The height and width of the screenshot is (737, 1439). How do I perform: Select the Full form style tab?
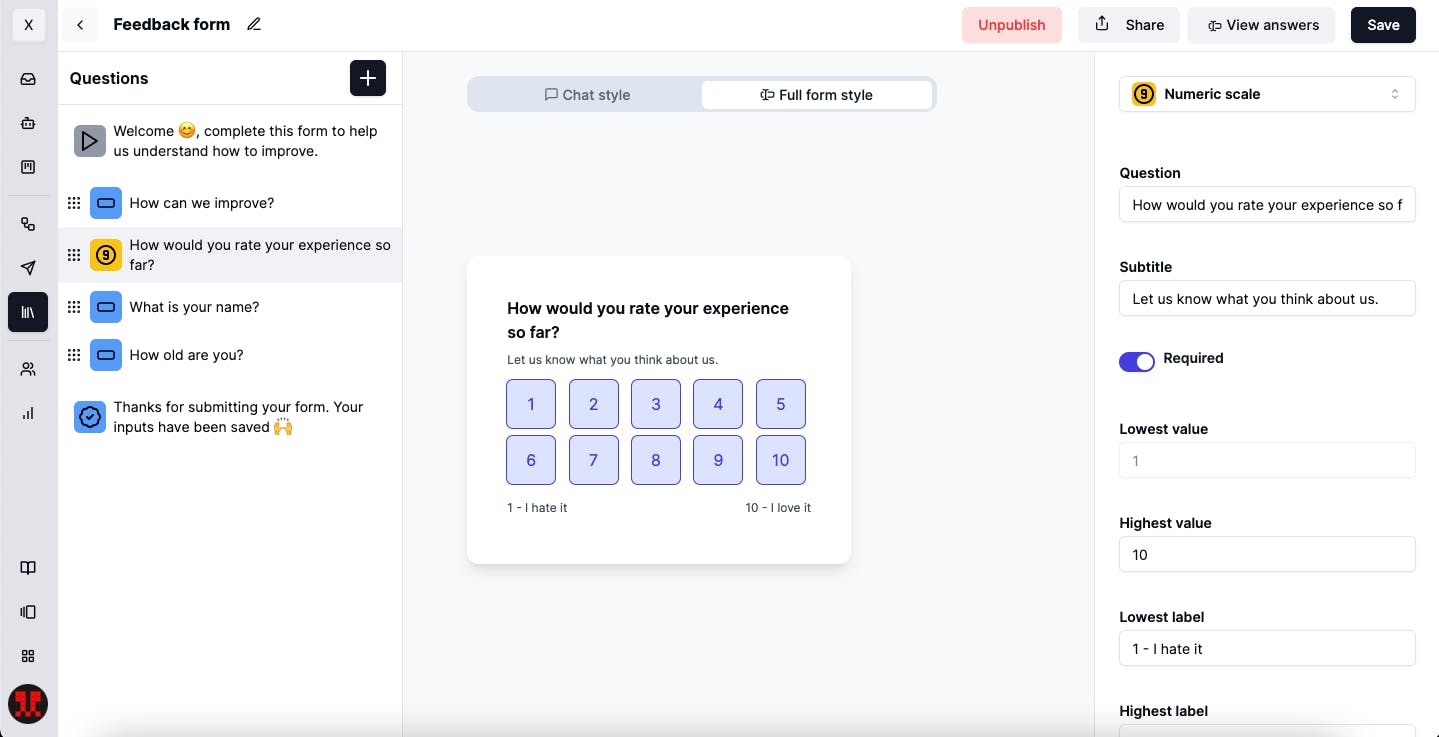(816, 95)
